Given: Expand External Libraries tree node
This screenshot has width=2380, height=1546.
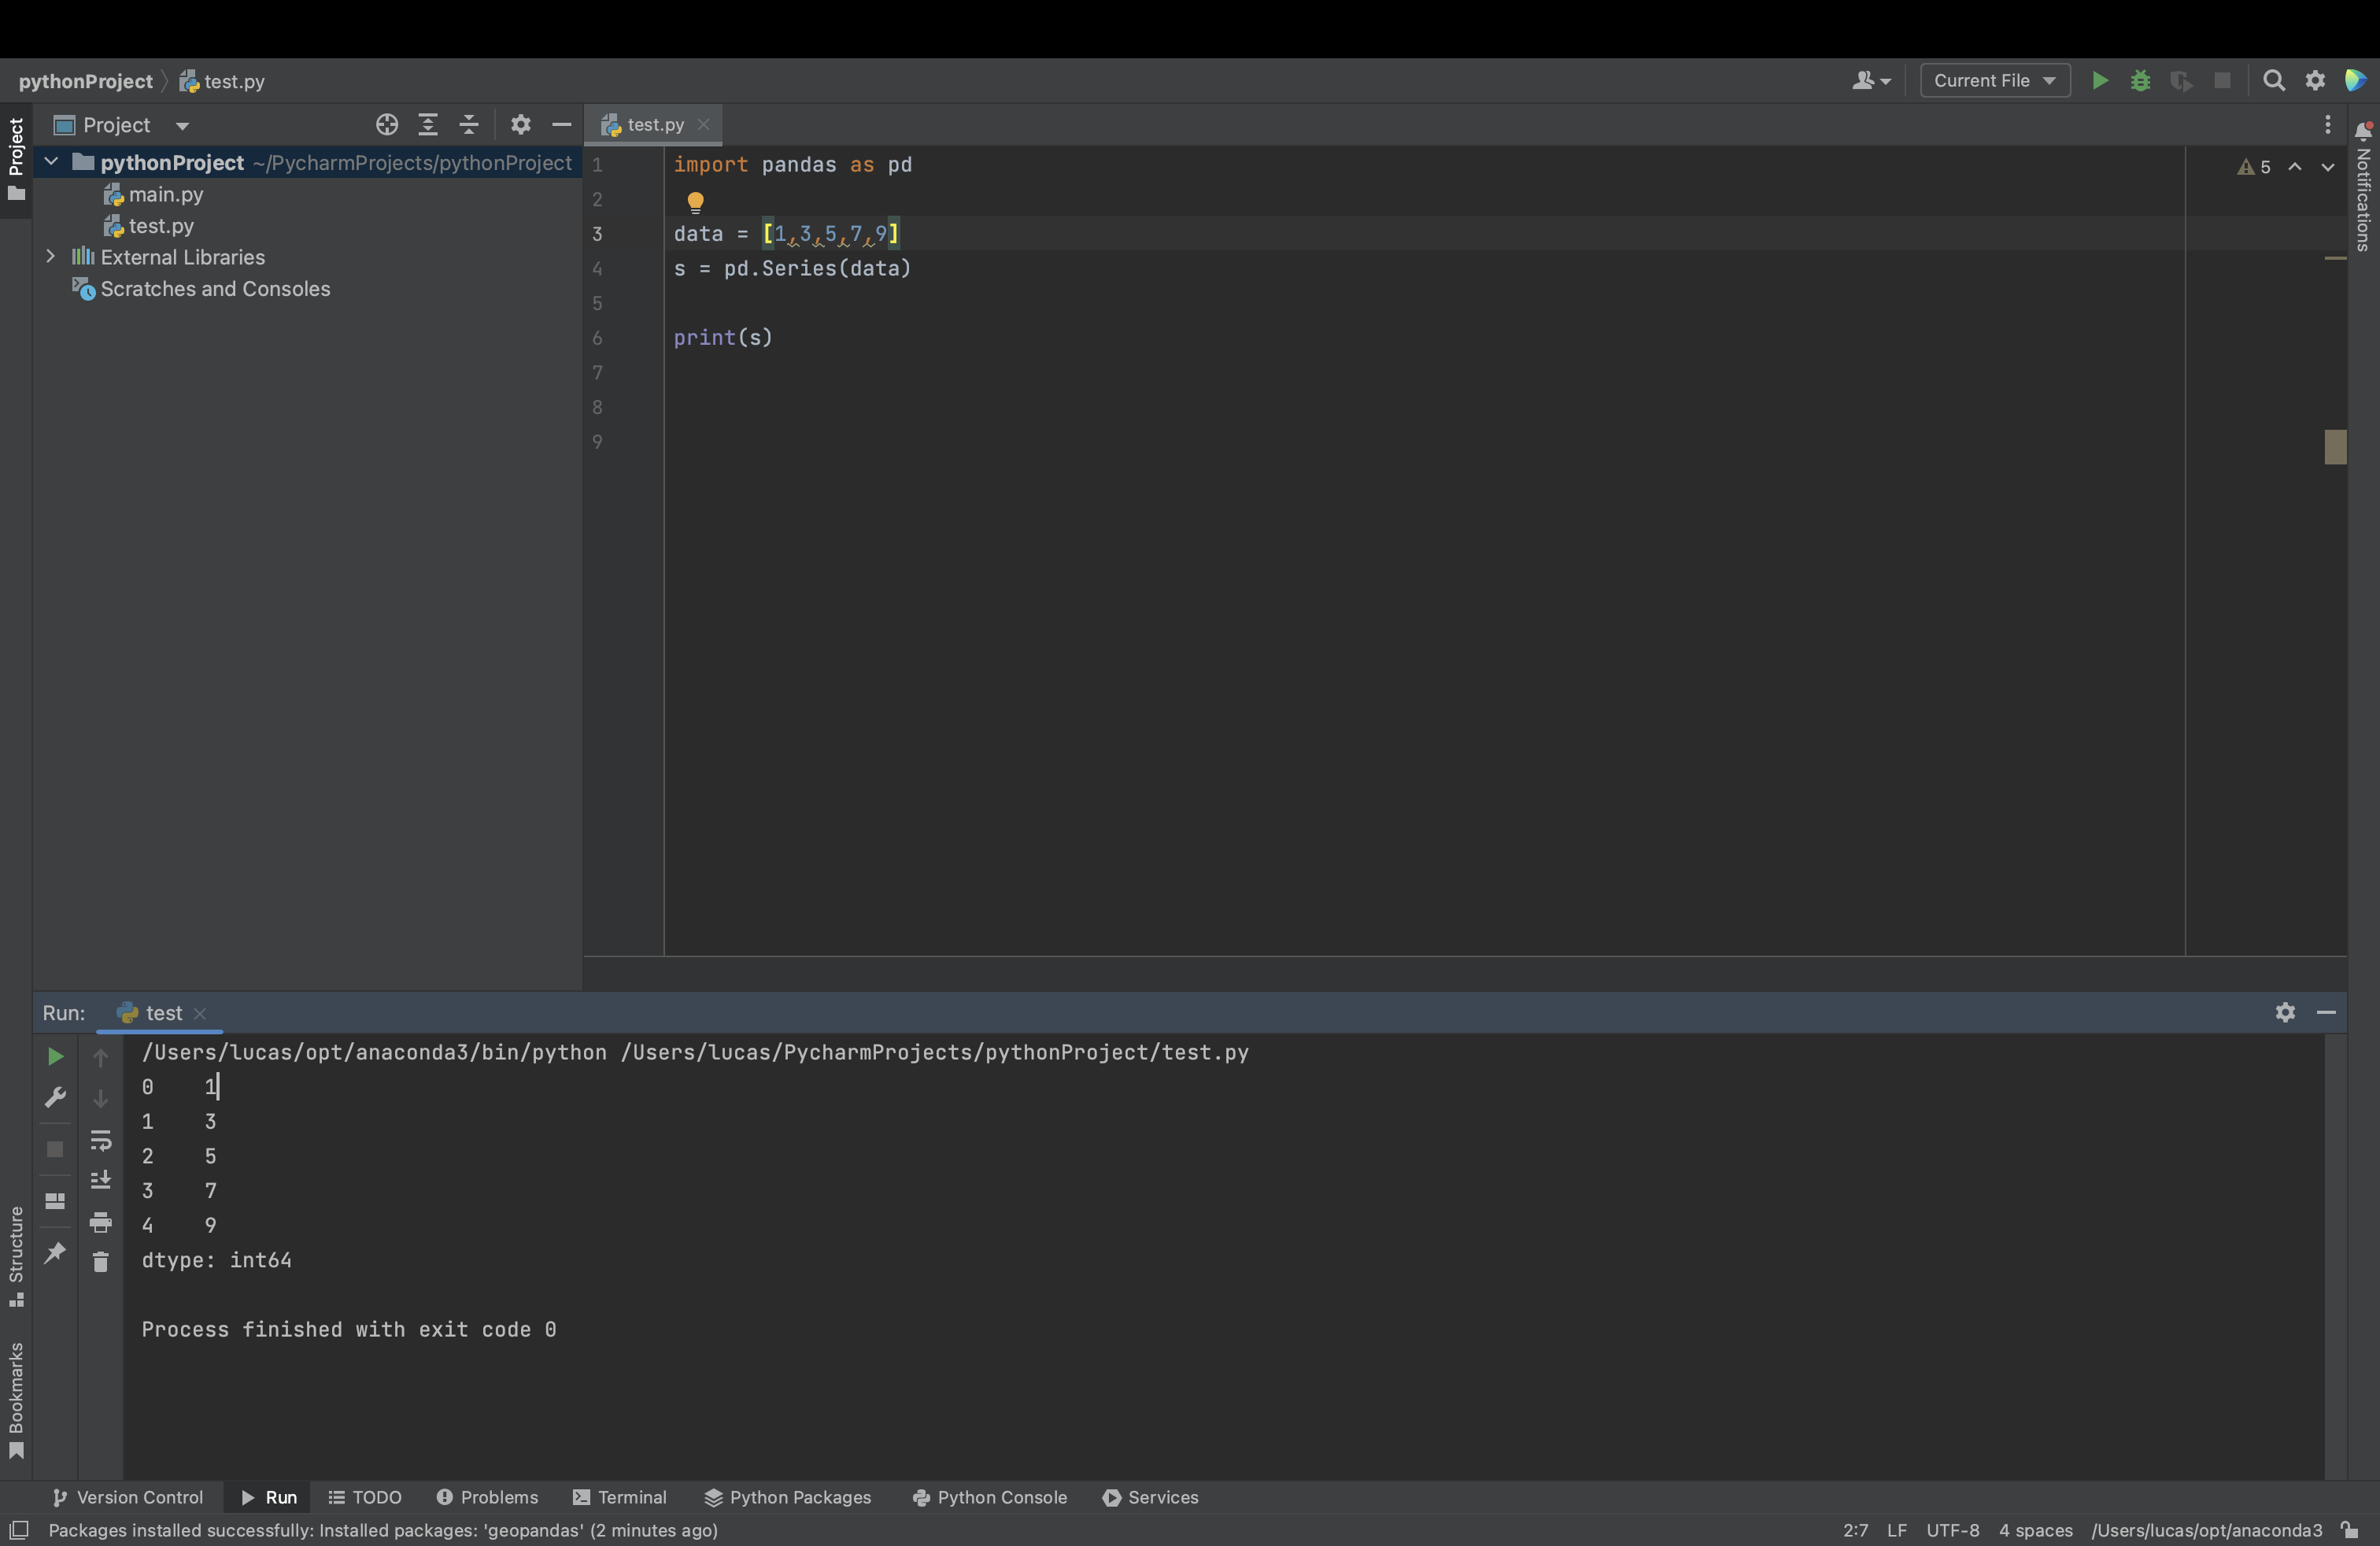Looking at the screenshot, I should point(51,257).
